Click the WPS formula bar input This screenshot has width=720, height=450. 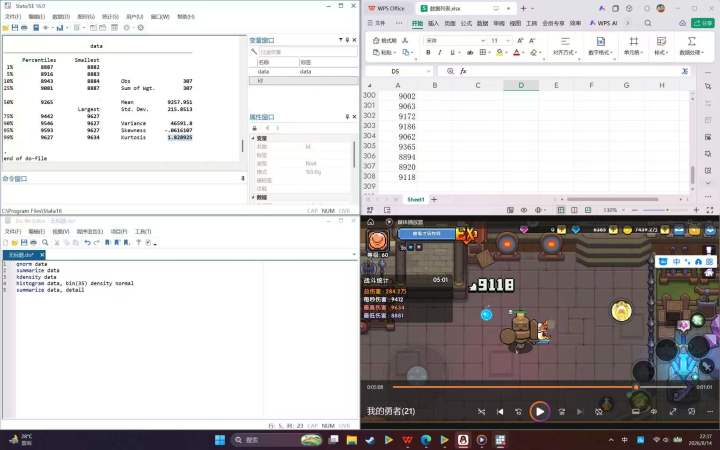pyautogui.click(x=574, y=71)
